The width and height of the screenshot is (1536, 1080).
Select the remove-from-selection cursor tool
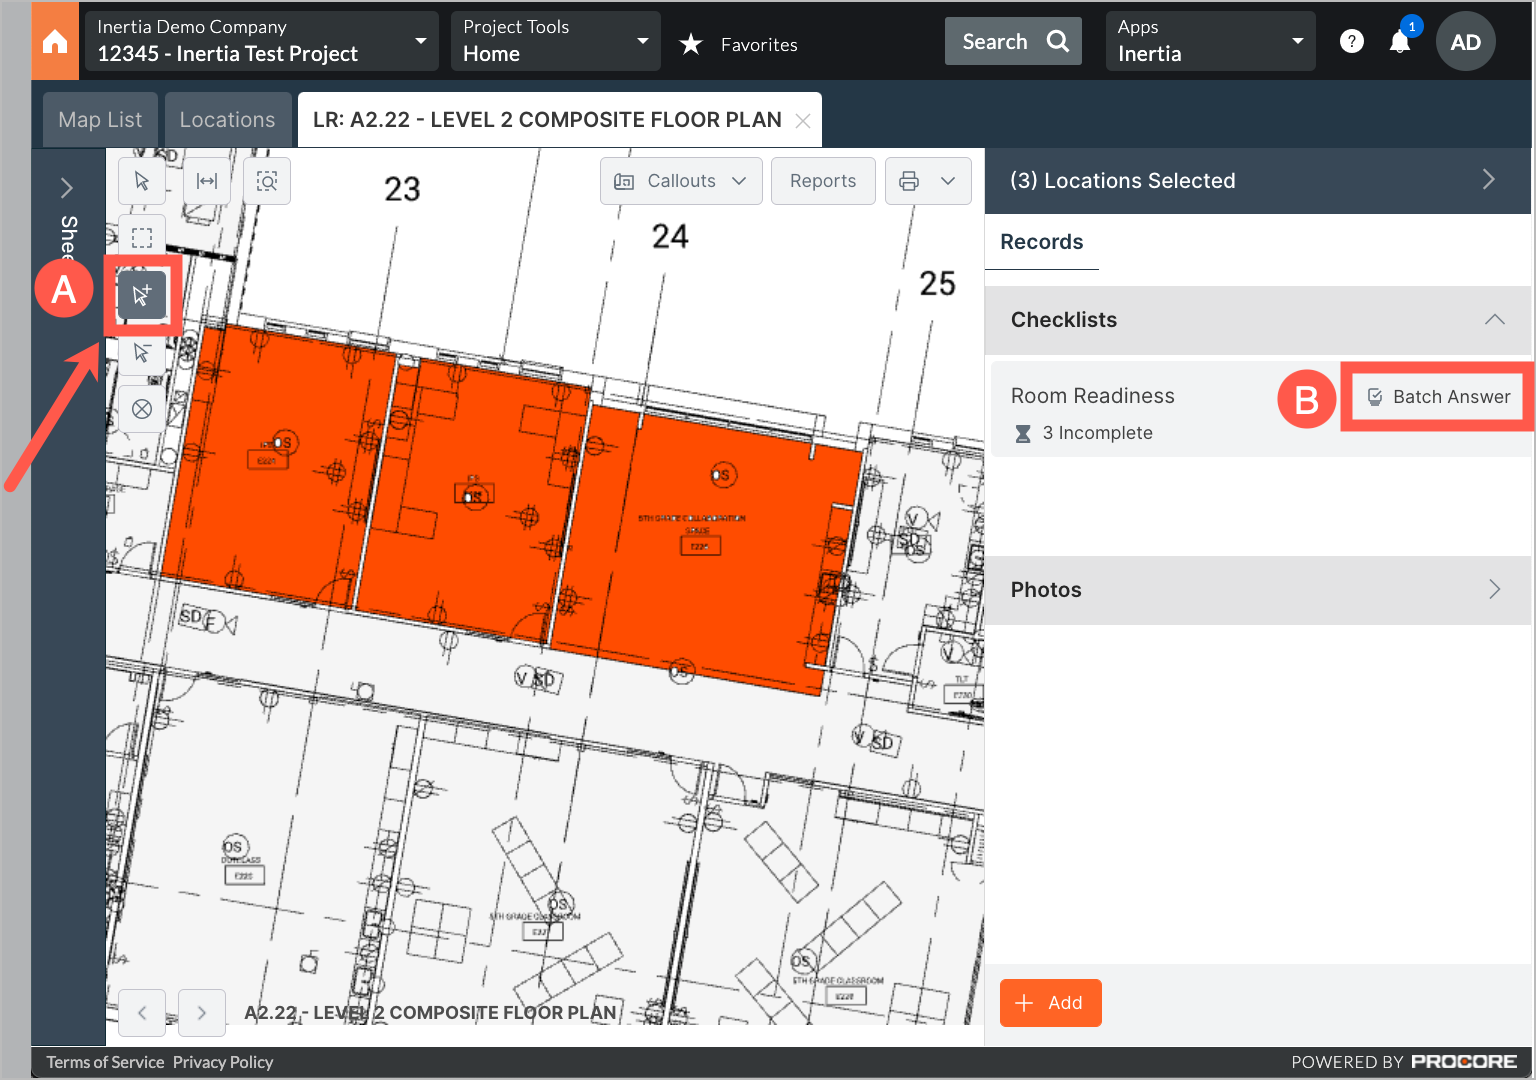point(142,352)
